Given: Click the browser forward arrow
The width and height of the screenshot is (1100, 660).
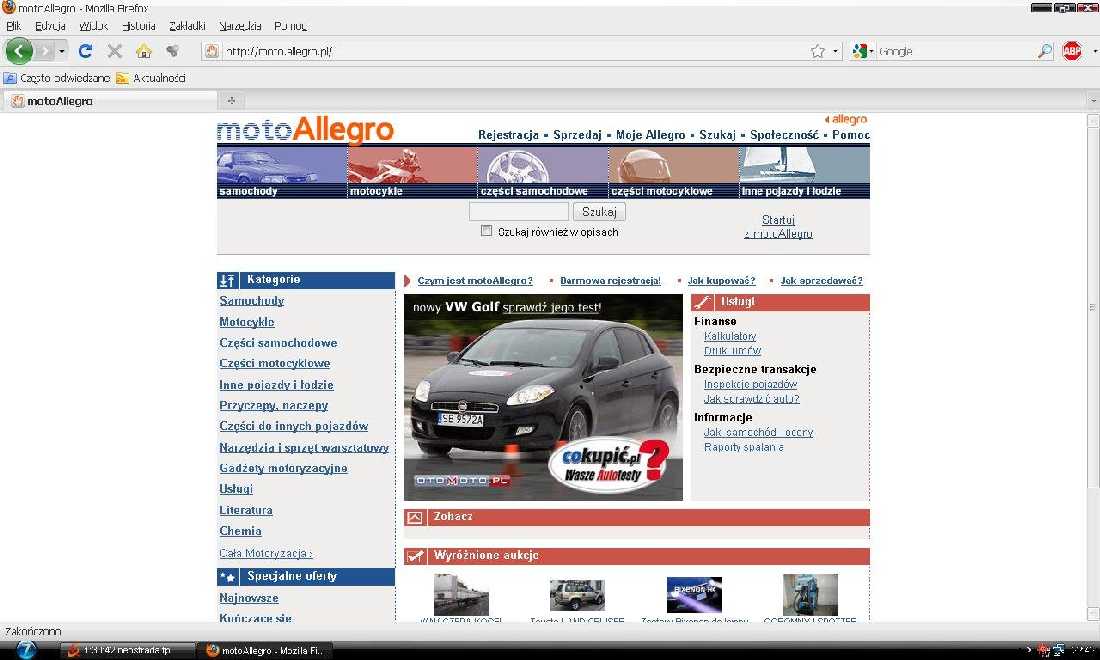Looking at the screenshot, I should tap(44, 51).
